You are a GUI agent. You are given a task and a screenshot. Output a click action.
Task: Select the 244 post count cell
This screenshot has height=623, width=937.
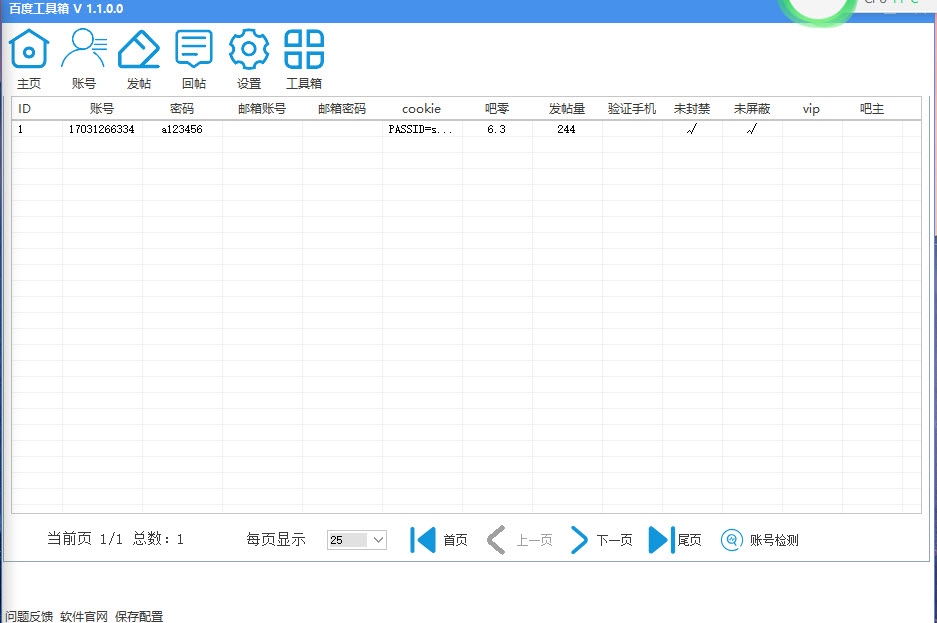coord(567,129)
